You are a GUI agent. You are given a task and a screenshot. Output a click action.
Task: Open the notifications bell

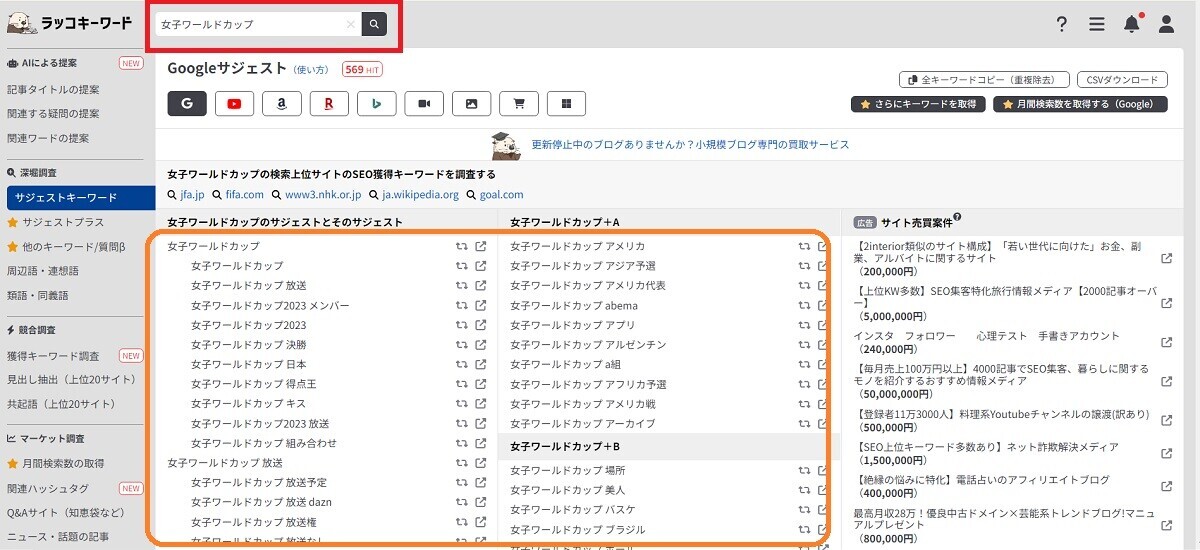1132,24
